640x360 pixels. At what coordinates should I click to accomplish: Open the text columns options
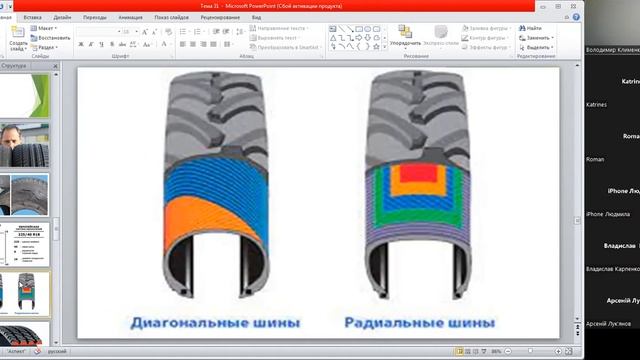(x=228, y=44)
